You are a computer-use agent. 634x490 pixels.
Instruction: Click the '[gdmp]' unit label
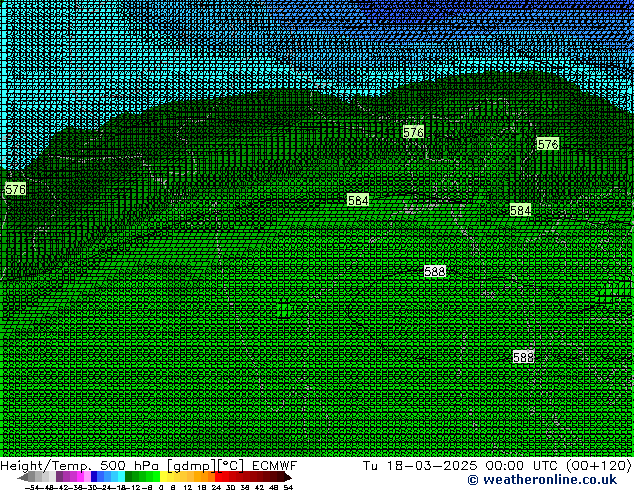tap(191, 466)
